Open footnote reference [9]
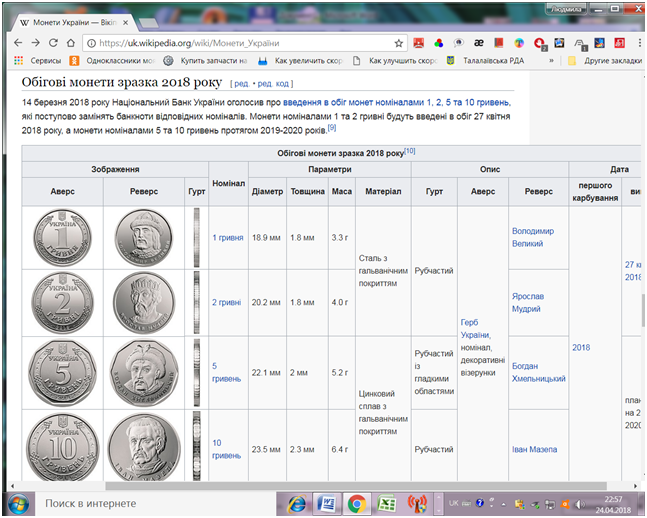The width and height of the screenshot is (647, 518). tap(332, 128)
